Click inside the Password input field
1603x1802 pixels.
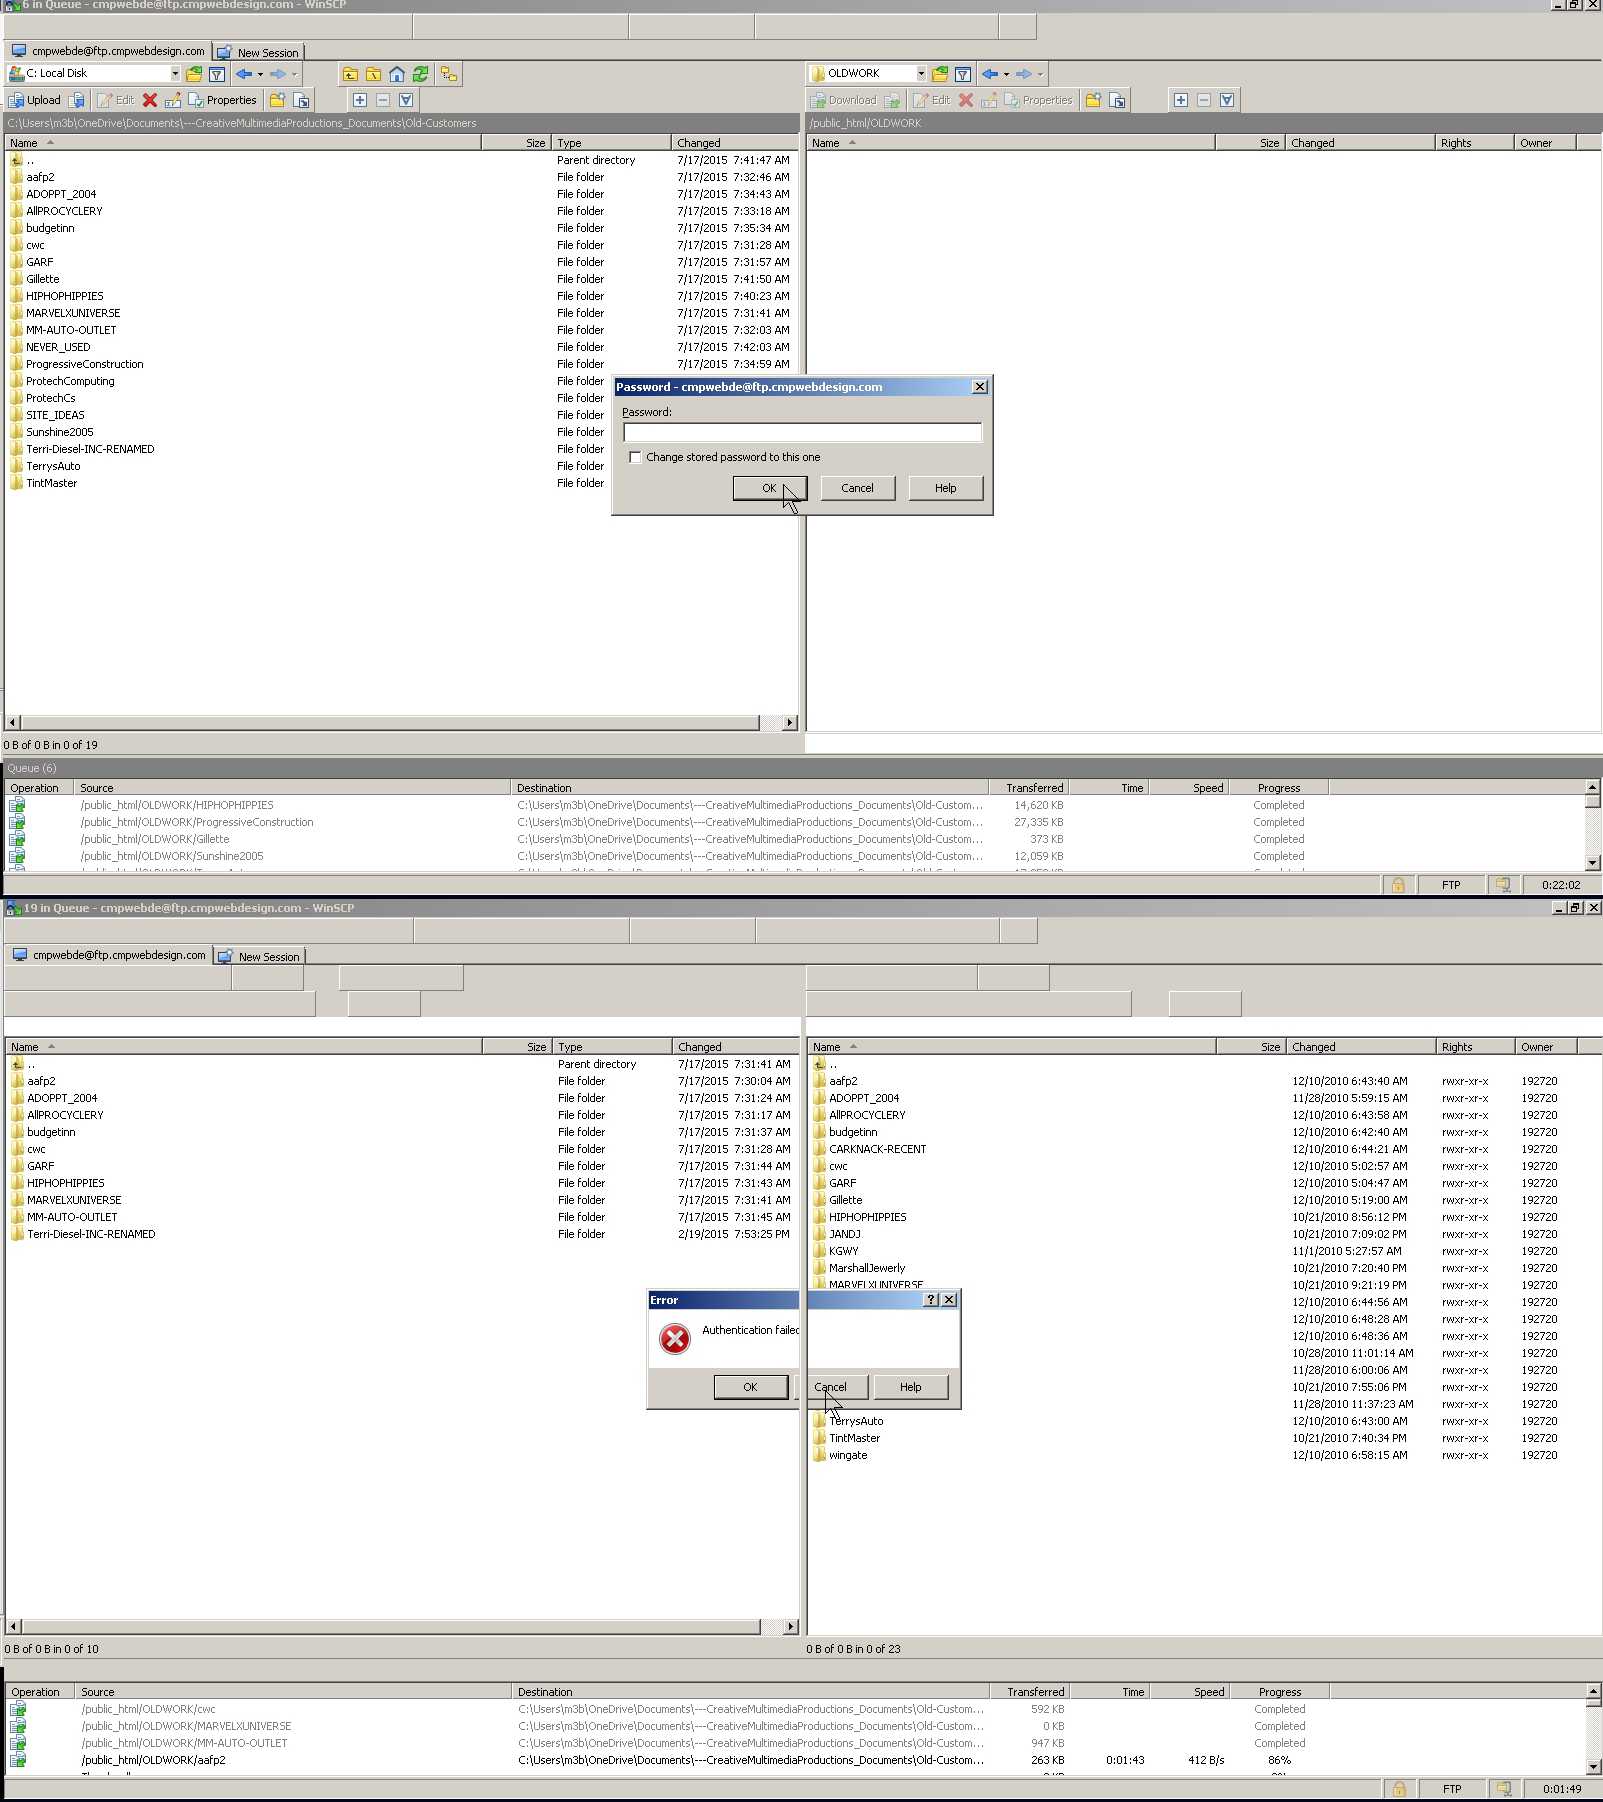800,432
